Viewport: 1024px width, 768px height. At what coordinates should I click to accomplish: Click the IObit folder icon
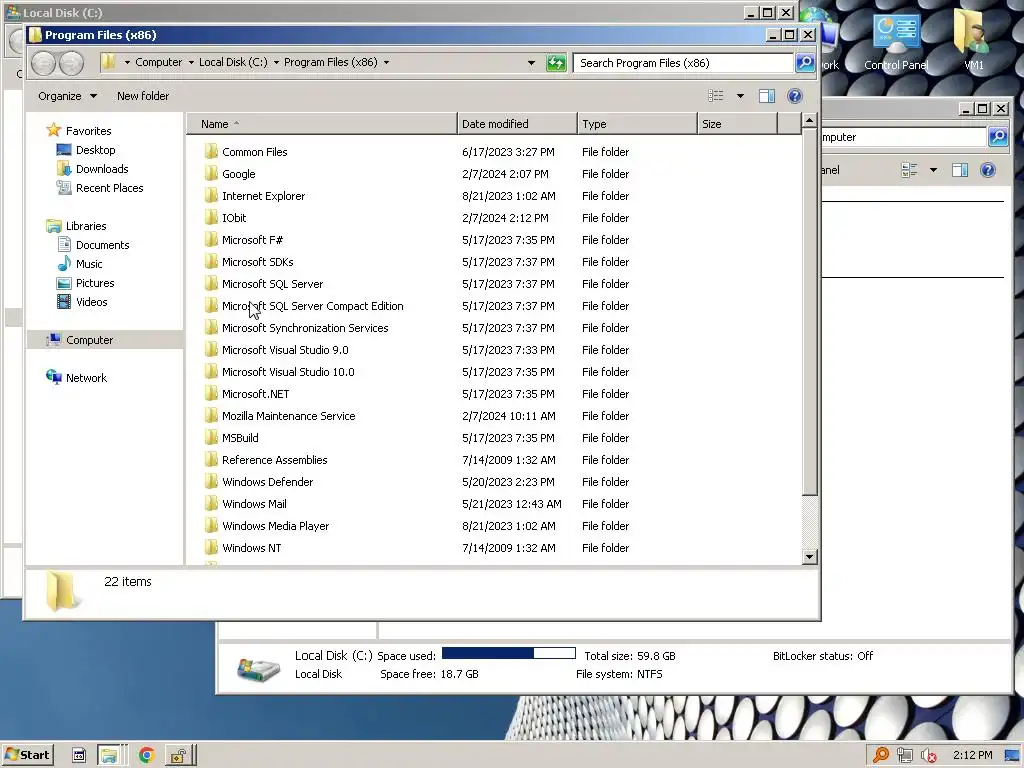pos(211,217)
